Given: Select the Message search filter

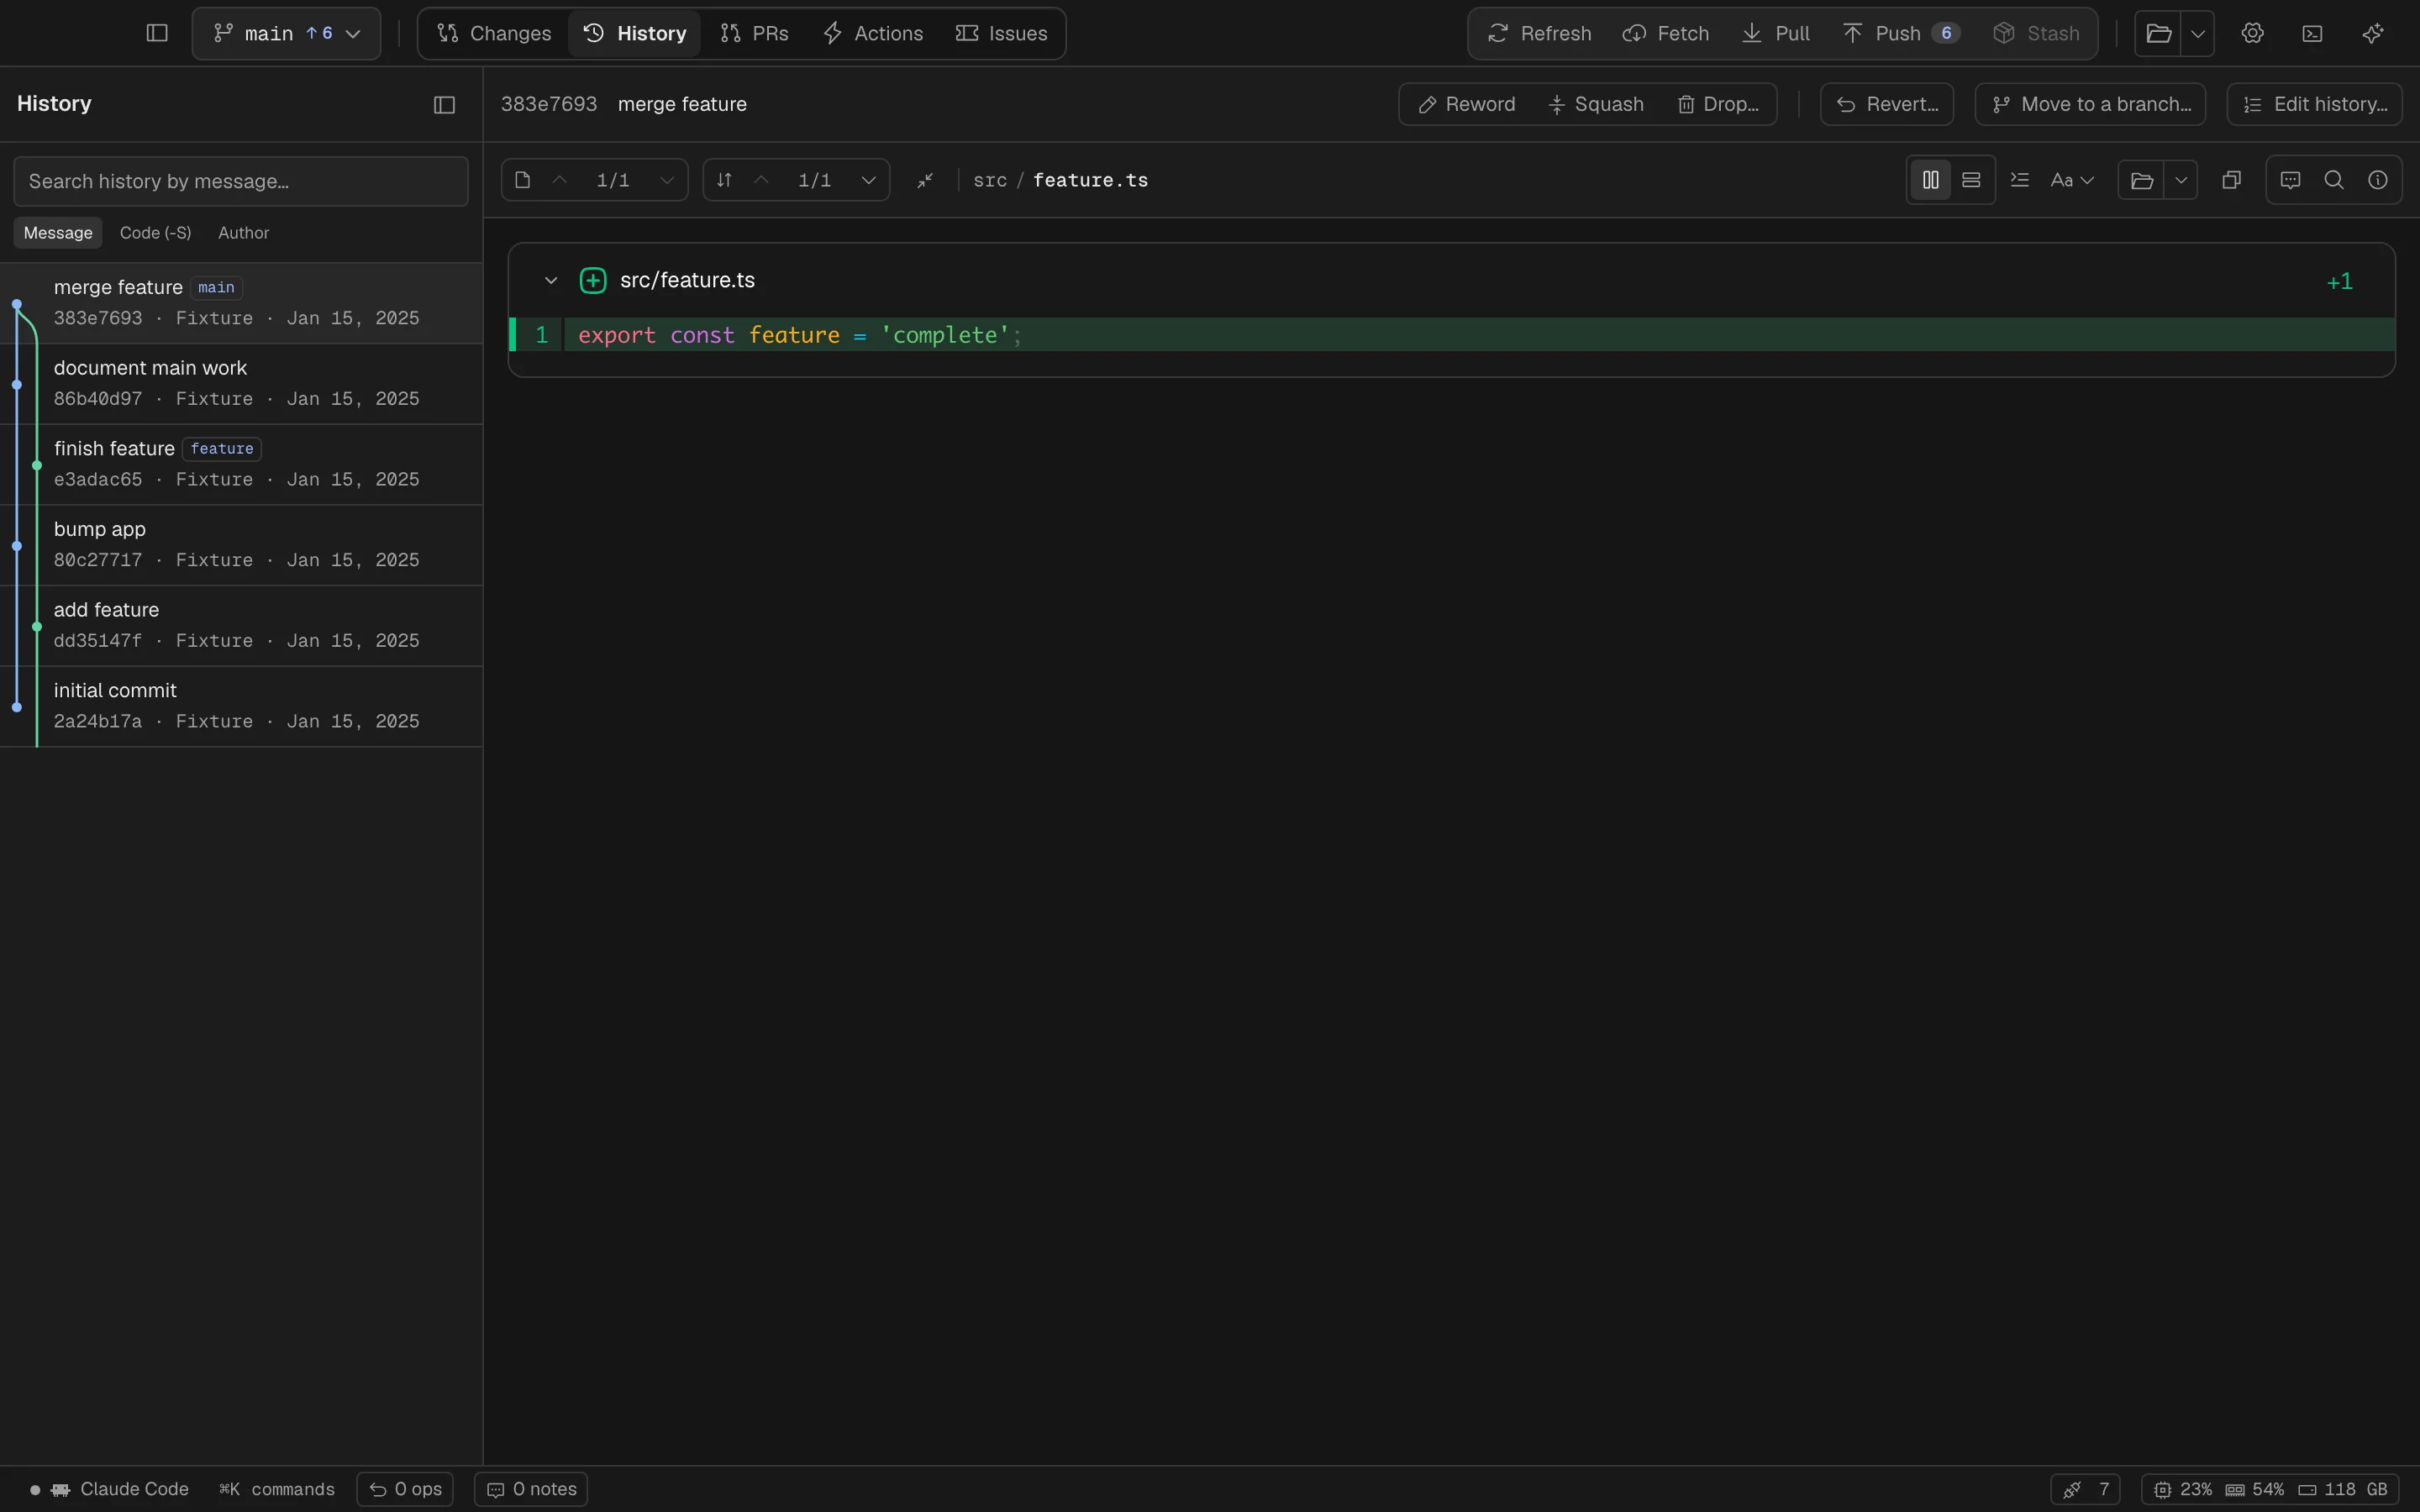Looking at the screenshot, I should click(58, 233).
